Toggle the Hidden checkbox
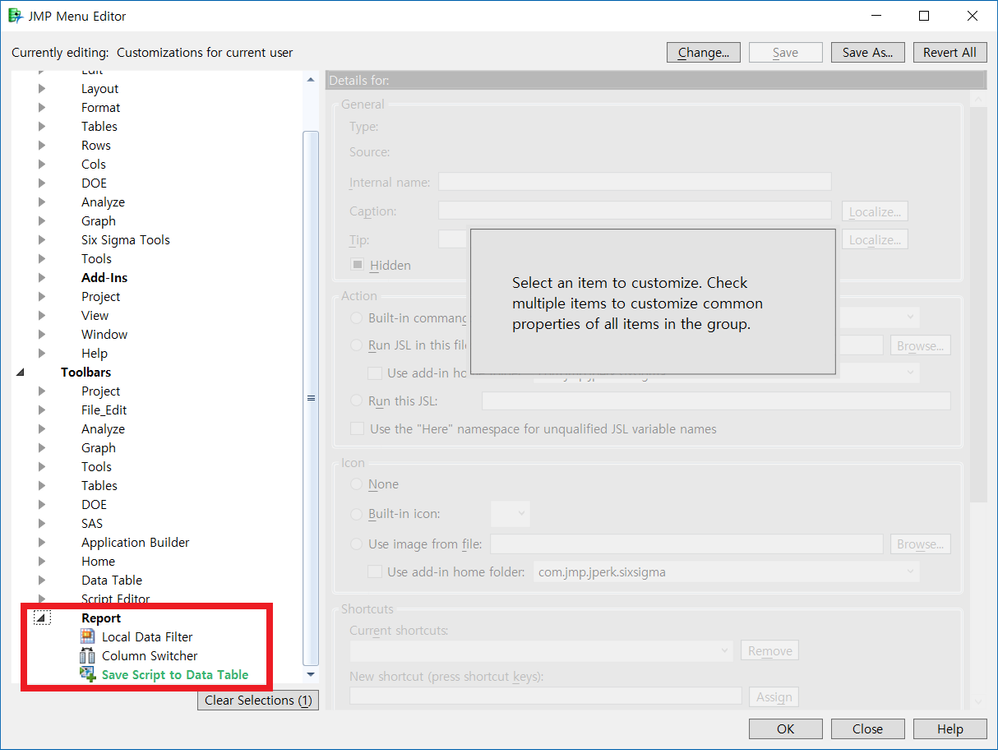 point(357,265)
